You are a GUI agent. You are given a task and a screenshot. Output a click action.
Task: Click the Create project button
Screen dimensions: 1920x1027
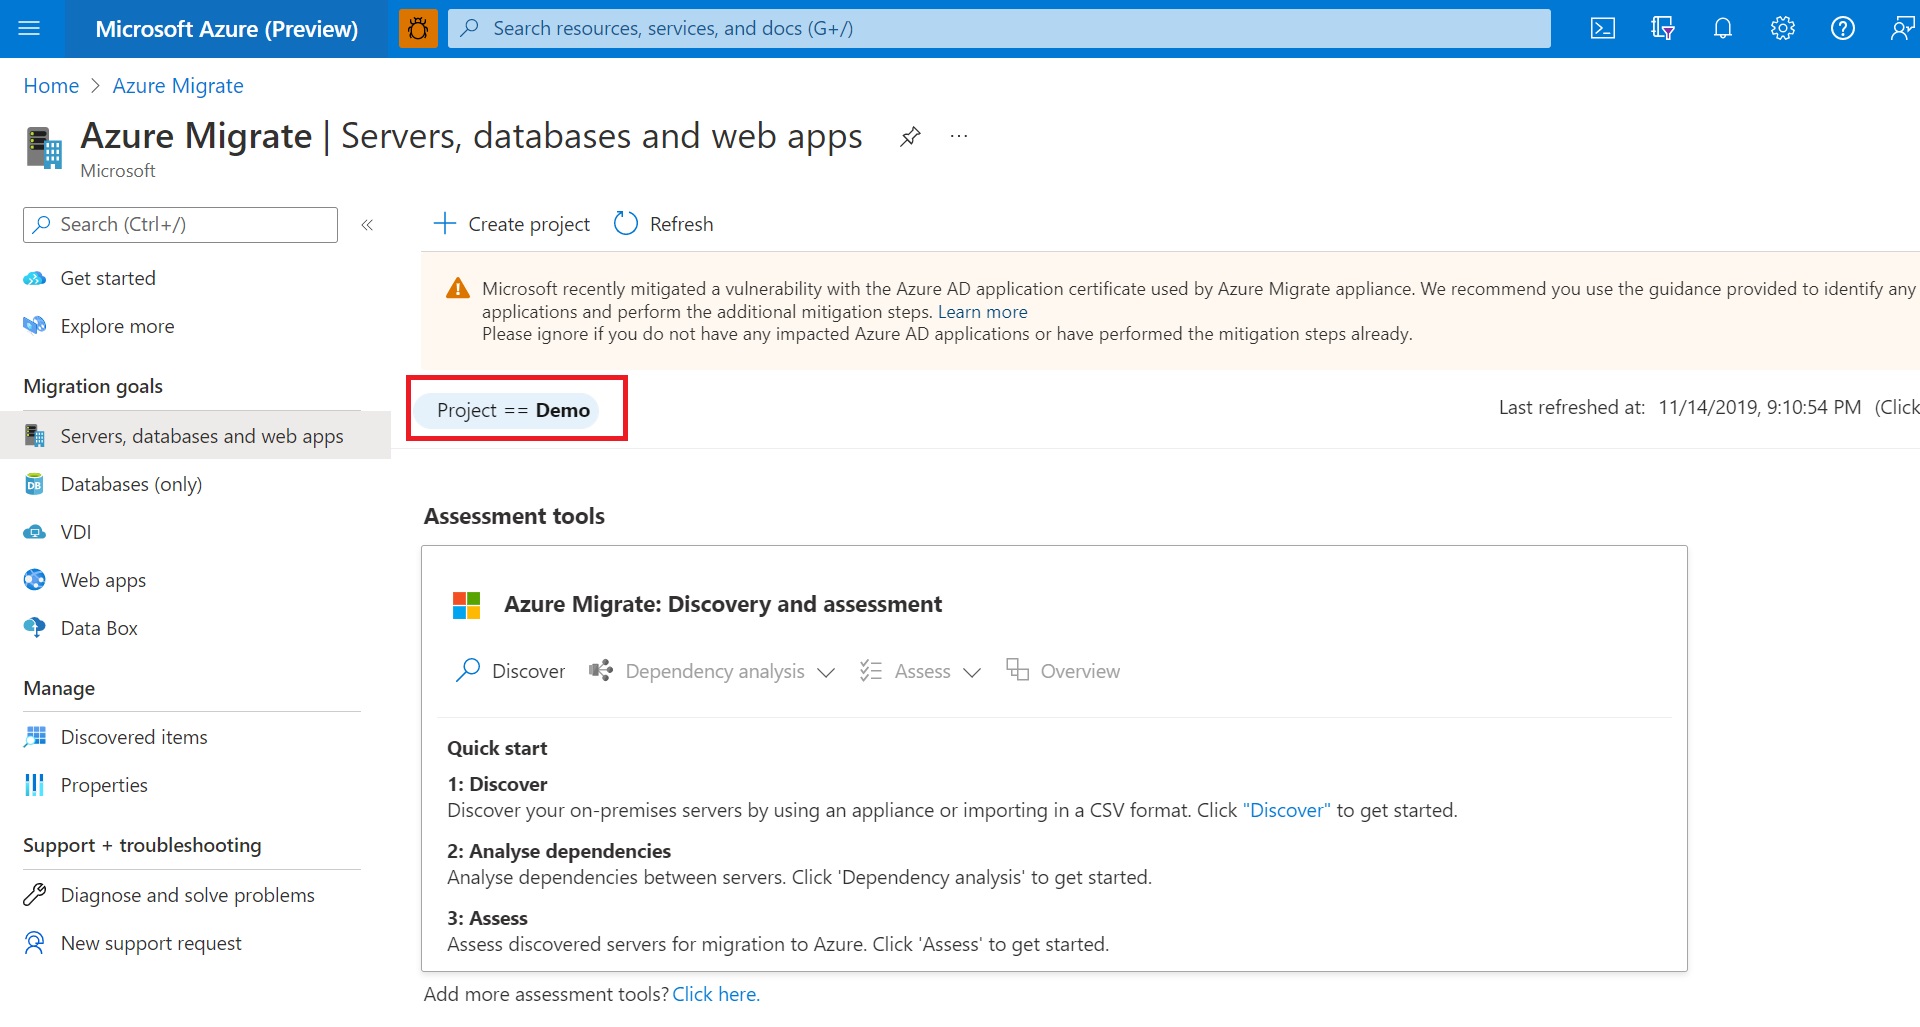tap(512, 224)
